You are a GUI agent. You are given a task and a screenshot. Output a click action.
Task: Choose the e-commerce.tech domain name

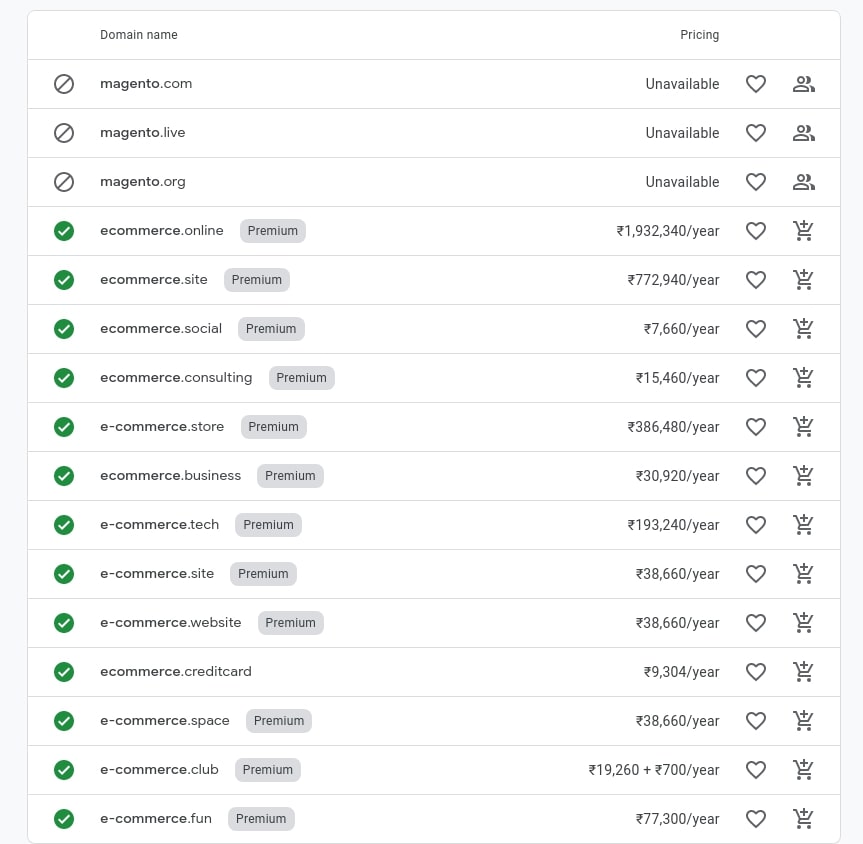click(160, 525)
